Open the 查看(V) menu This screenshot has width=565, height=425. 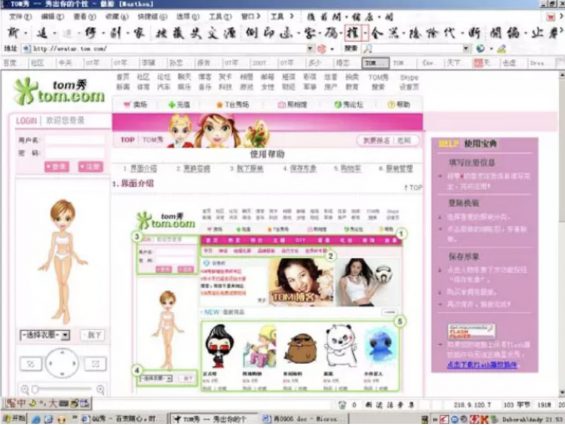coord(84,17)
